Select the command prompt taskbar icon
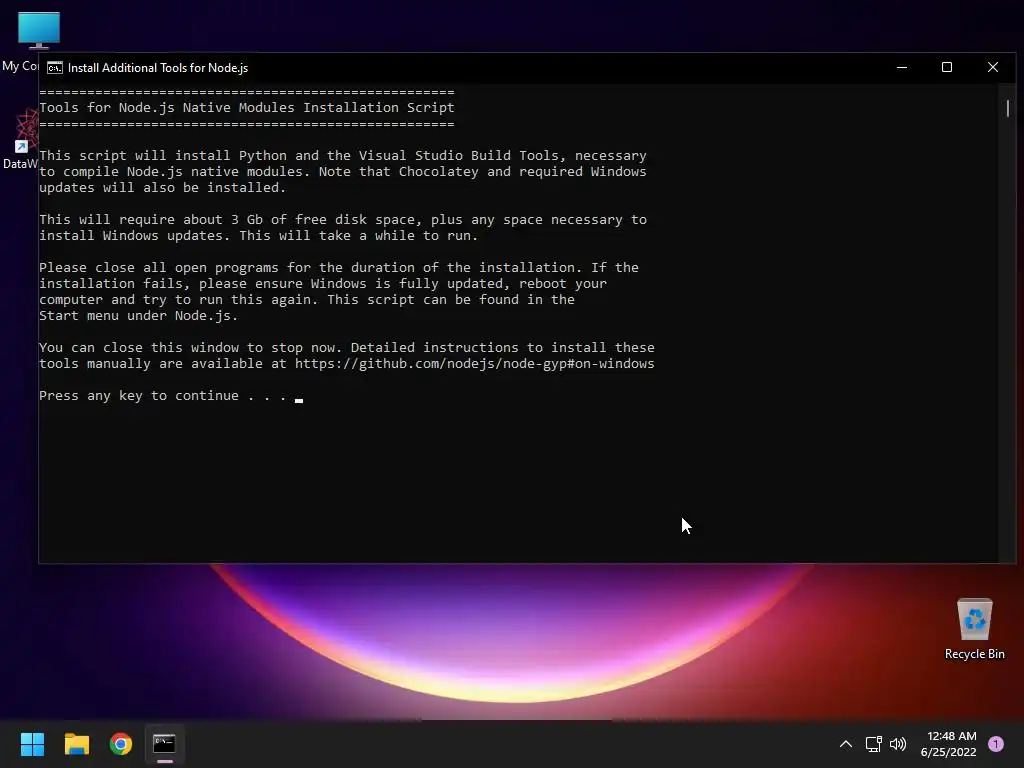This screenshot has width=1024, height=768. coord(165,744)
